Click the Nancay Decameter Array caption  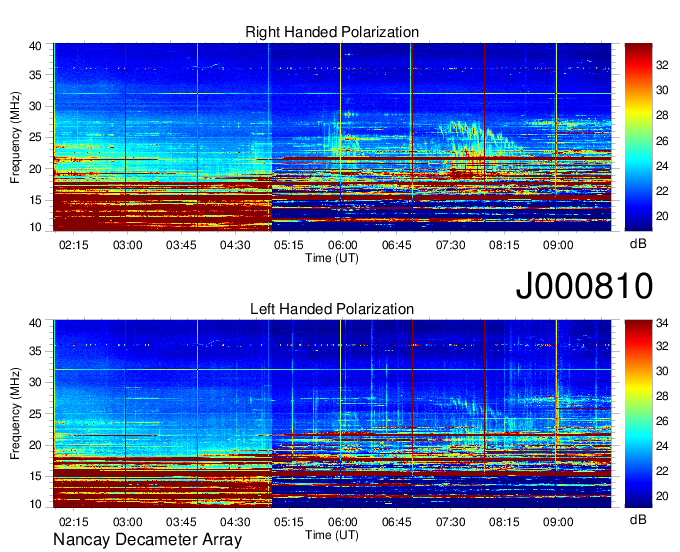(x=147, y=539)
